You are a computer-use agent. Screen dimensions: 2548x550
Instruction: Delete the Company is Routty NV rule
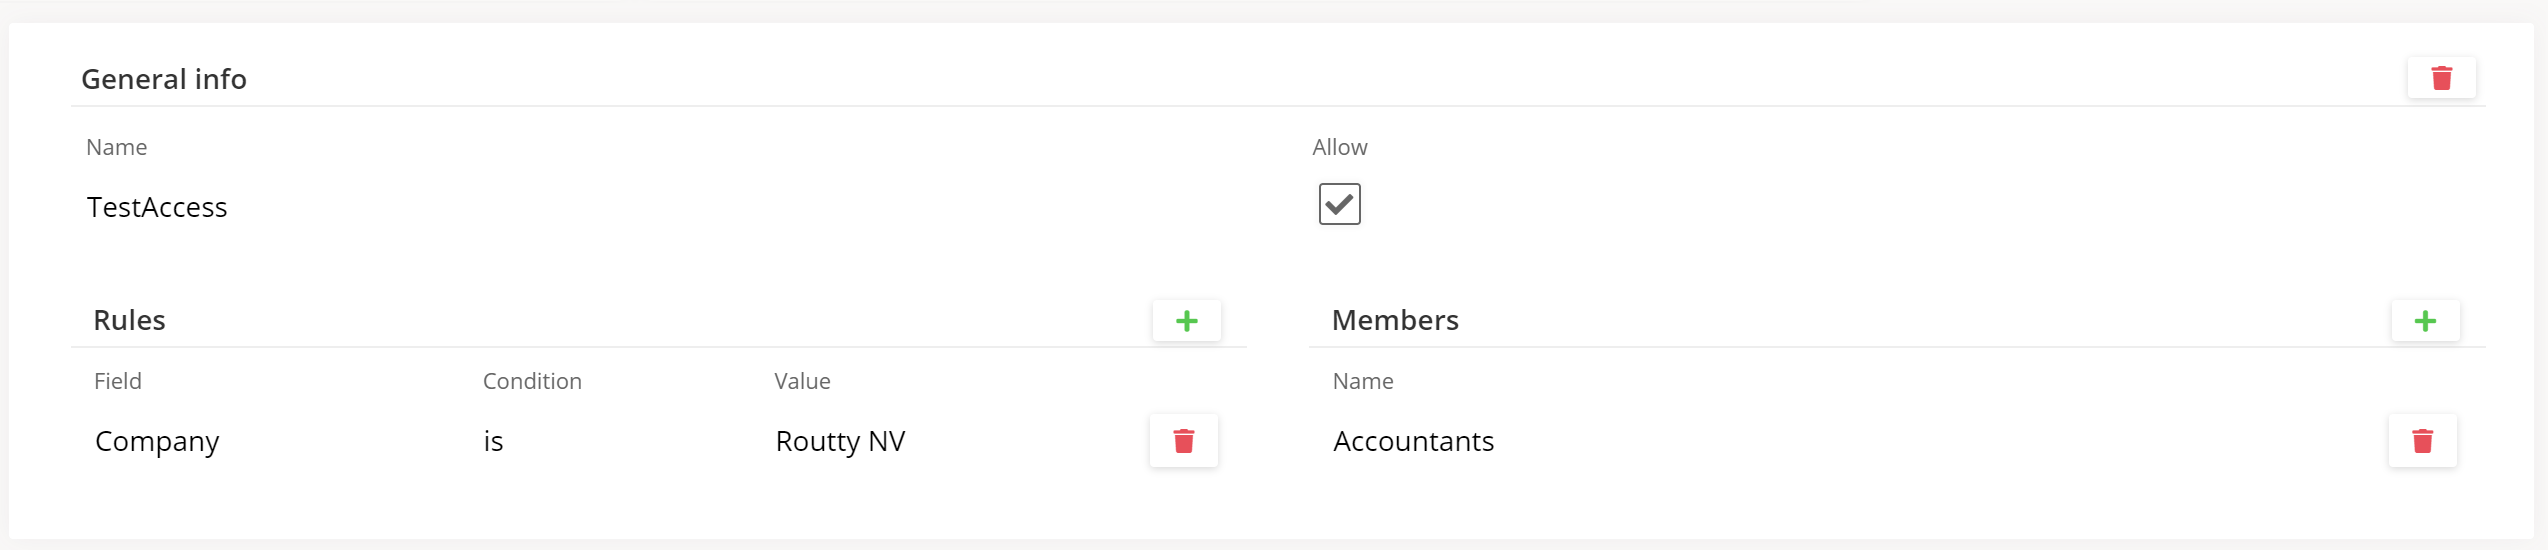[x=1183, y=441]
